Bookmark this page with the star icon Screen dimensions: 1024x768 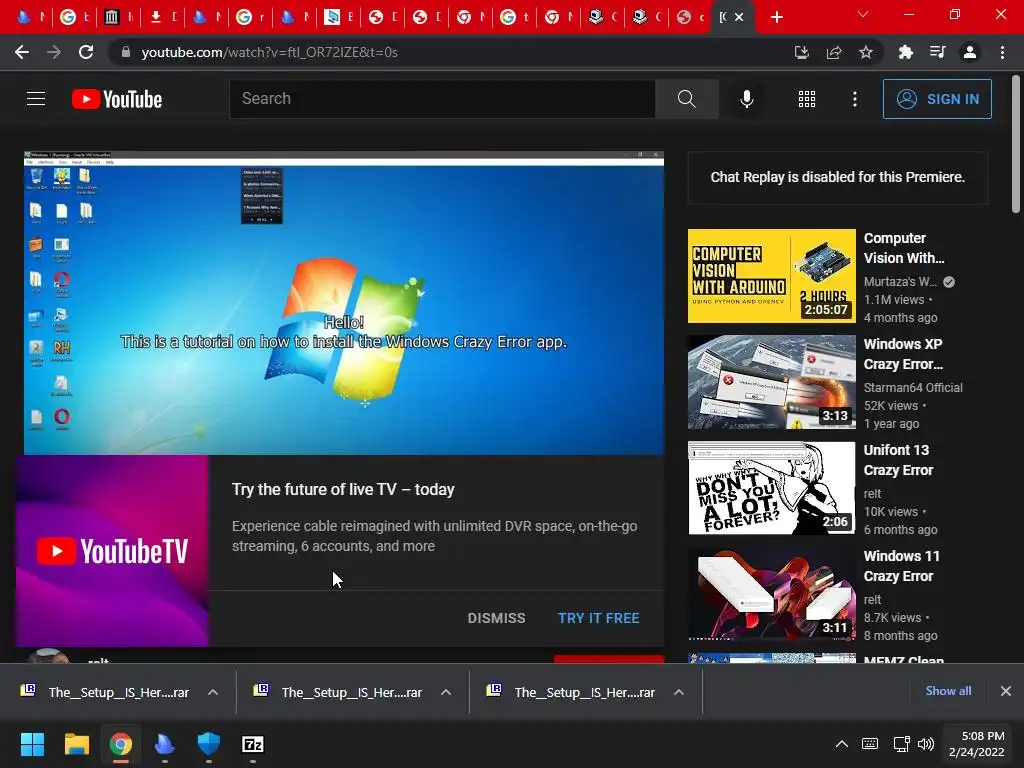866,52
